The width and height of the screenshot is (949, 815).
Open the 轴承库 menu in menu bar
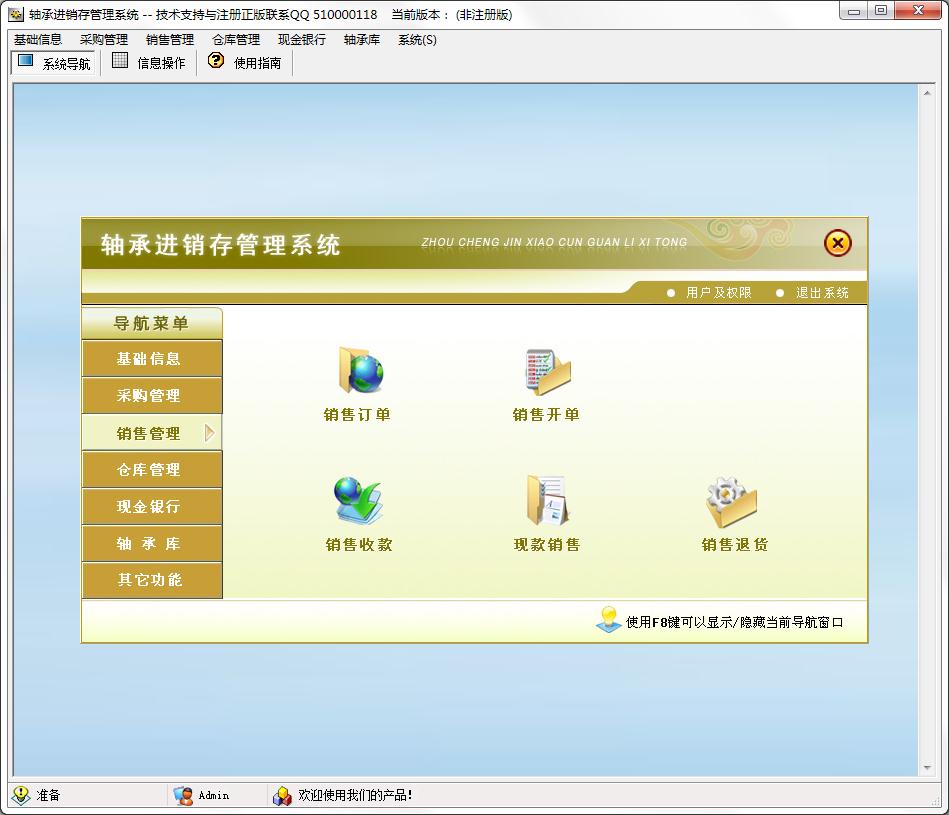click(362, 40)
